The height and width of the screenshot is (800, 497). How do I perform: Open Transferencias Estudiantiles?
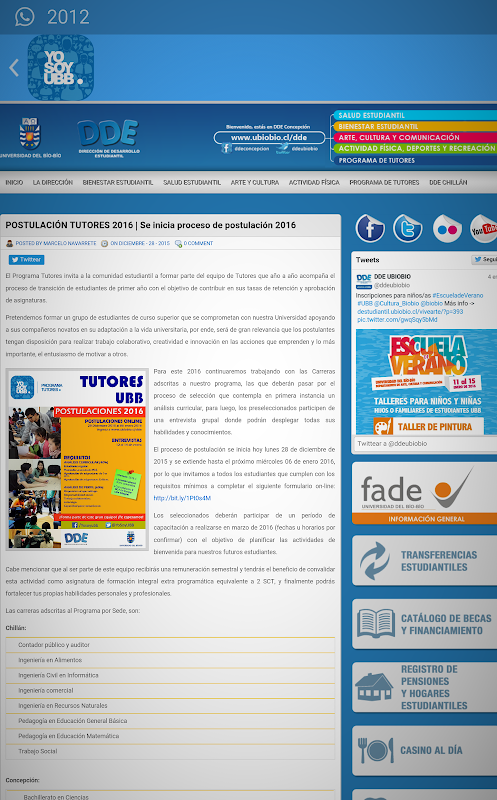coord(425,561)
